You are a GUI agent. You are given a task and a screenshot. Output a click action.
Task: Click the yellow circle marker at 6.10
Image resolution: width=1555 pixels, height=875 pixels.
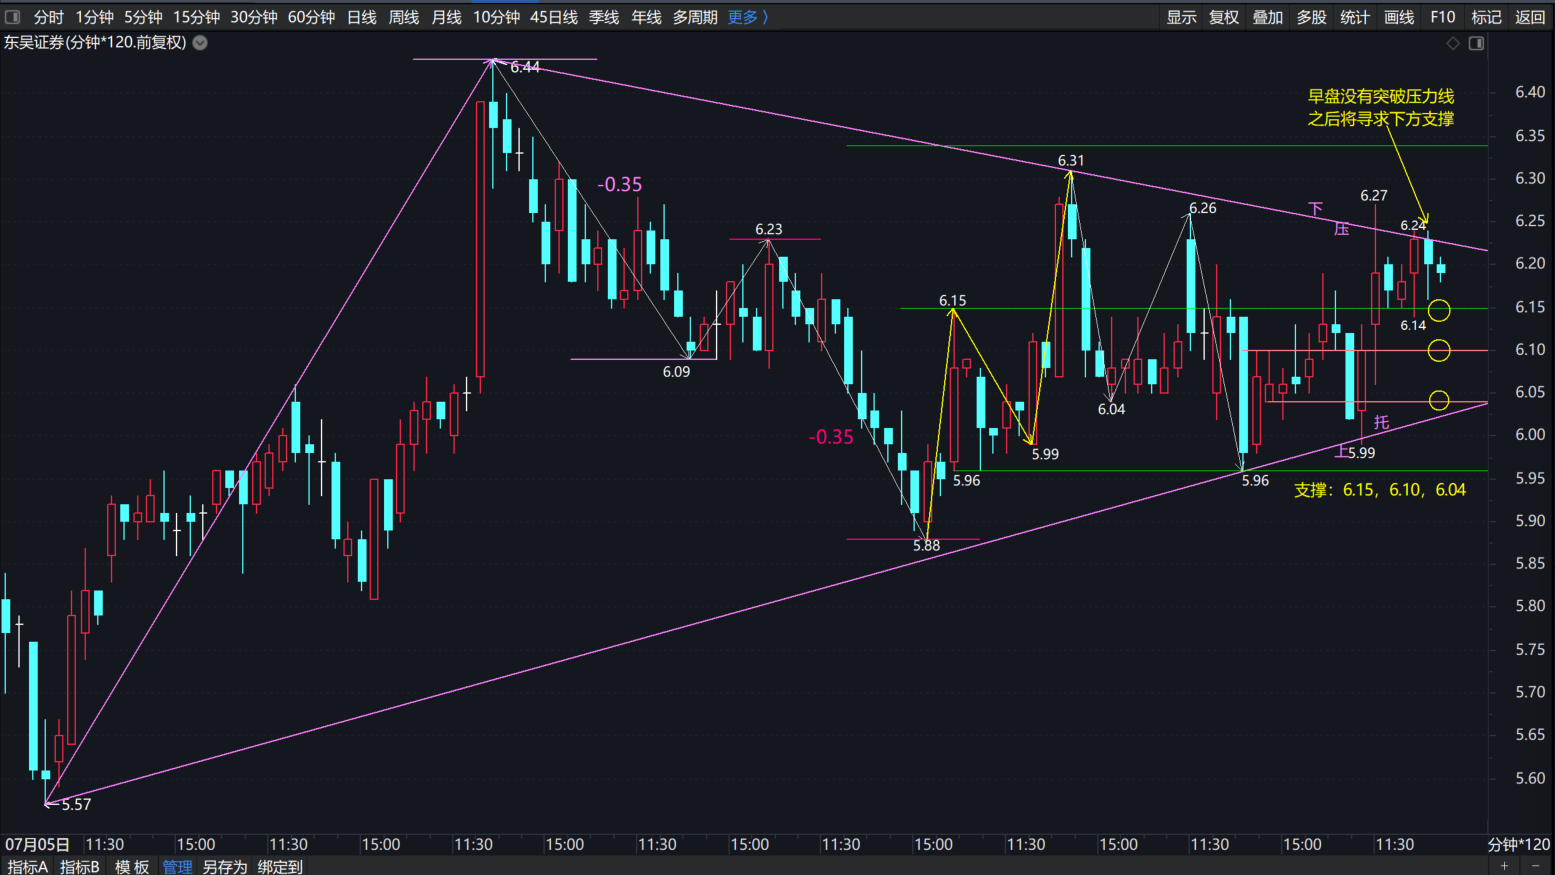click(1439, 350)
